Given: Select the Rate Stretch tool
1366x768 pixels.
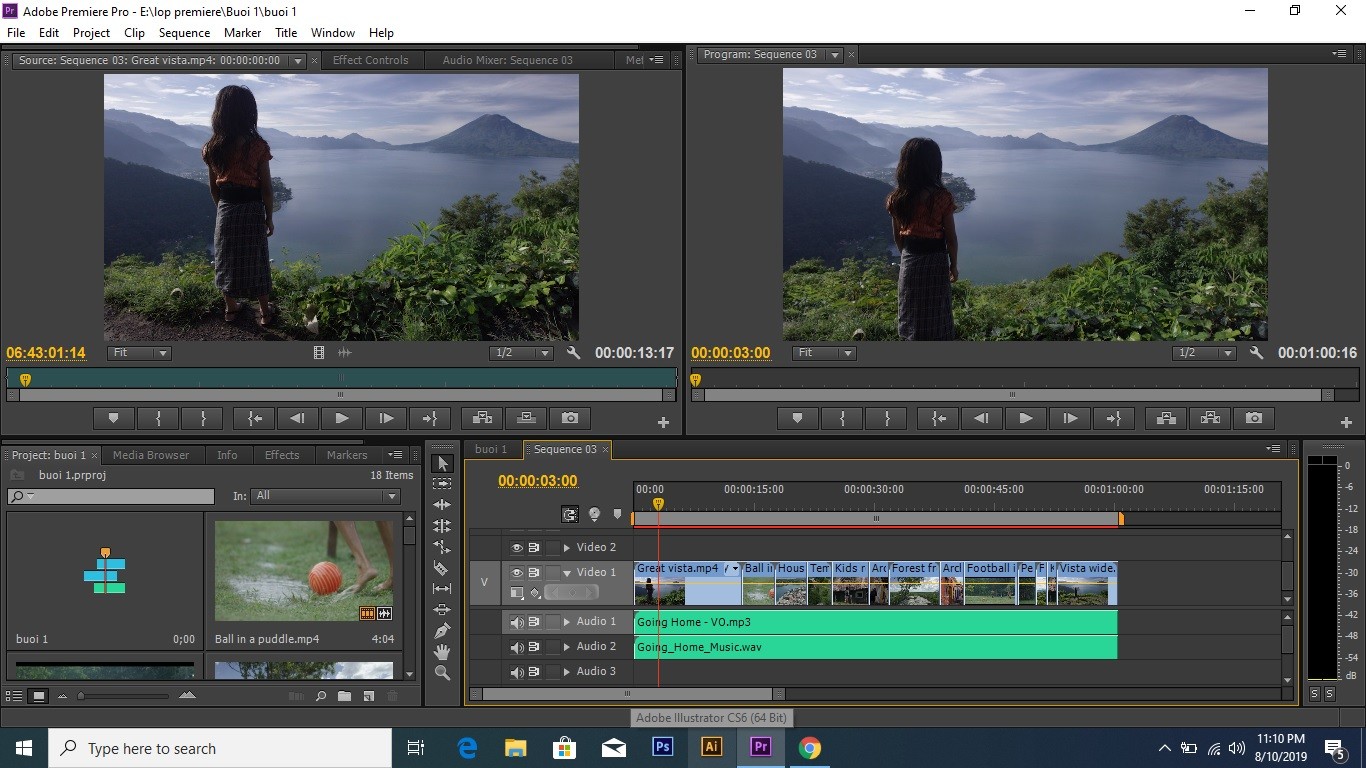Looking at the screenshot, I should point(442,547).
